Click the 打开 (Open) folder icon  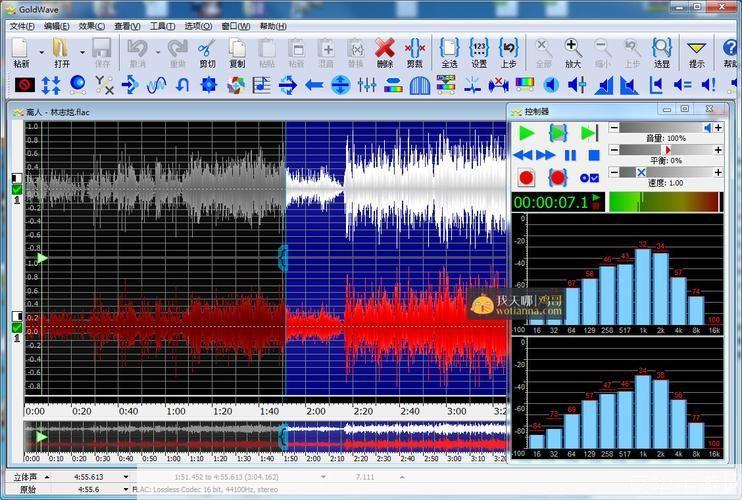click(62, 48)
